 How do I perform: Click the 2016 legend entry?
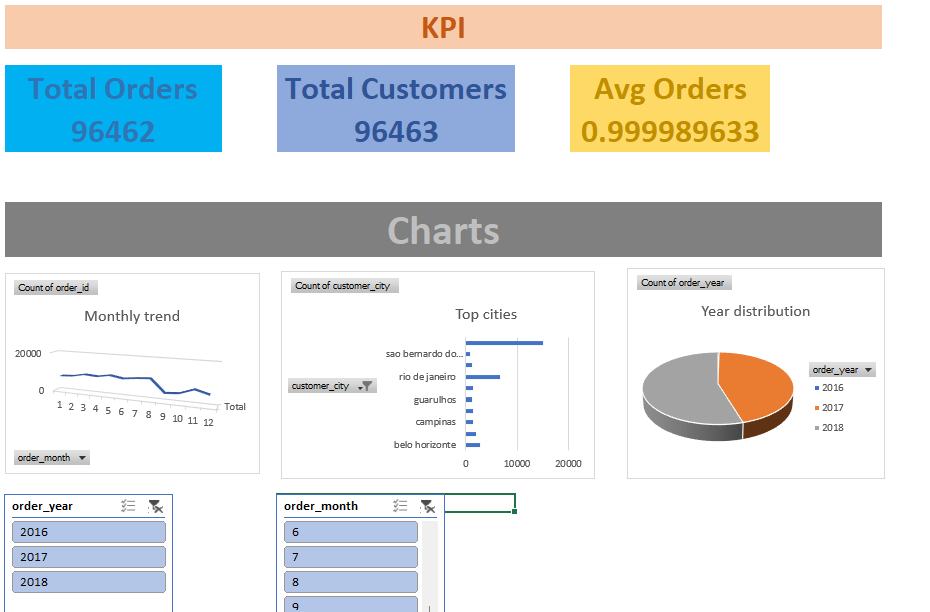click(829, 387)
